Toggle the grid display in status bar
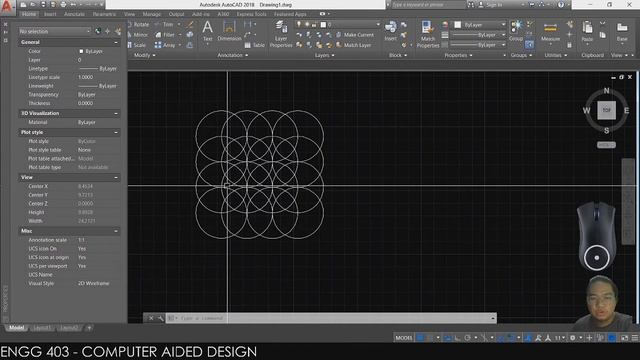 coord(420,338)
